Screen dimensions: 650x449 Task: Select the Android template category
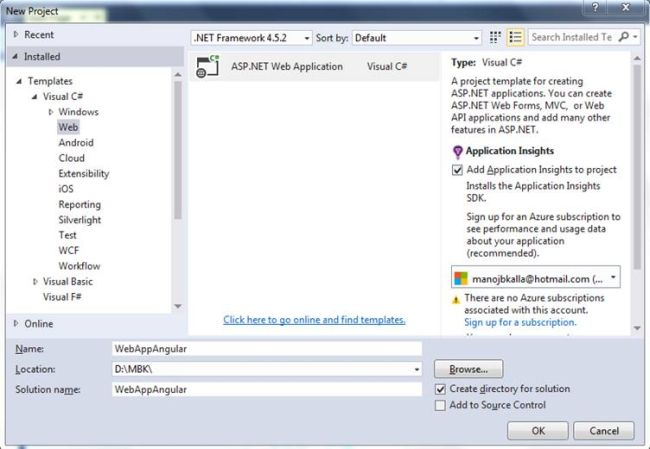[76, 143]
